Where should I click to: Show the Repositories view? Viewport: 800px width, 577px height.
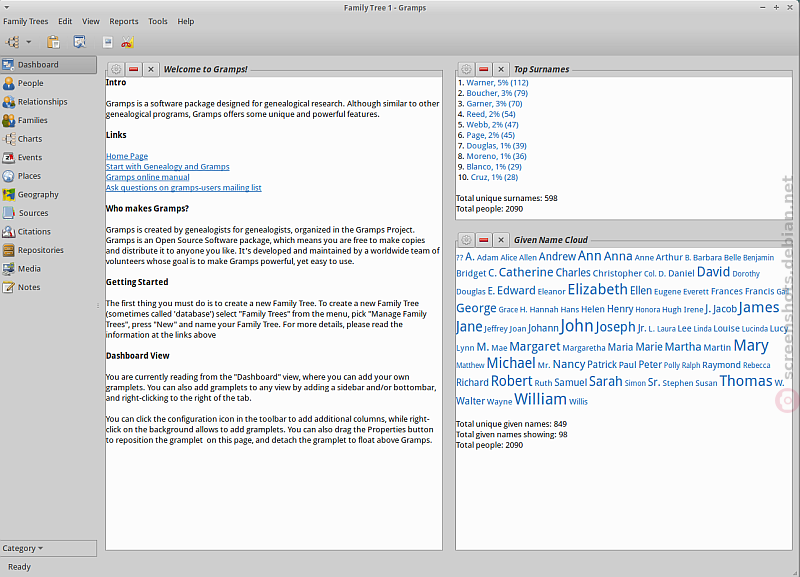pyautogui.click(x=48, y=250)
